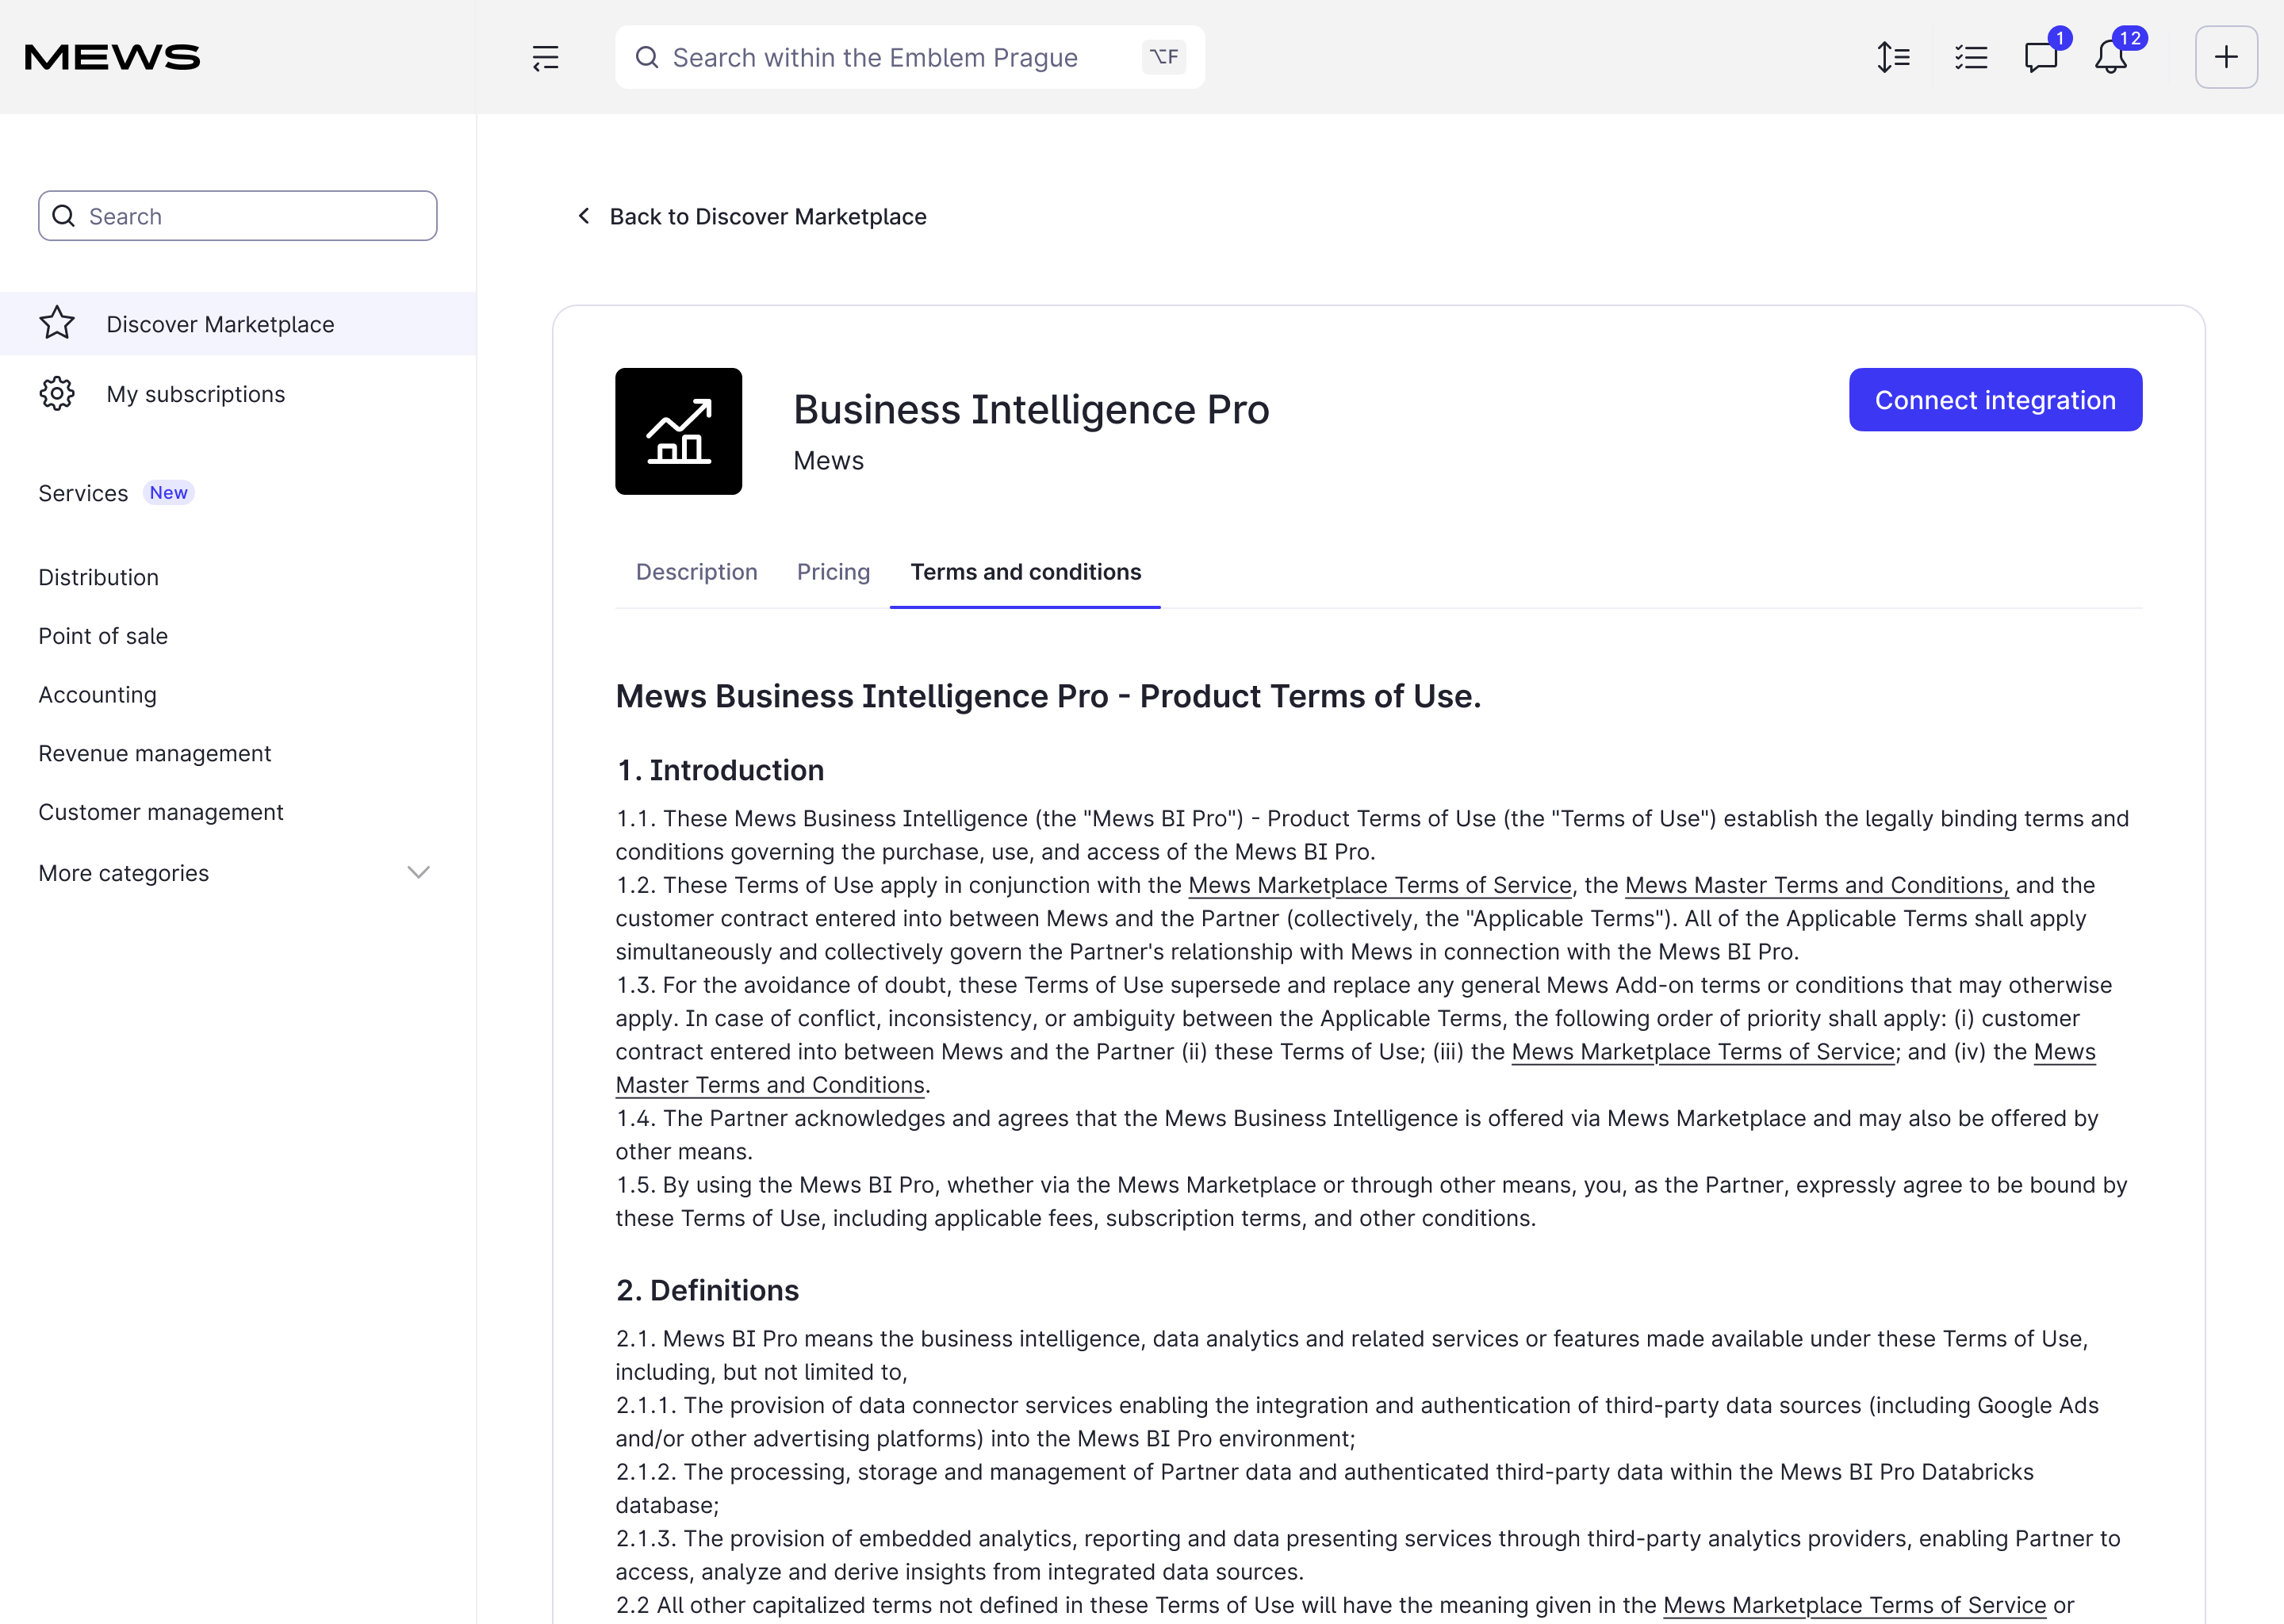This screenshot has height=1624, width=2284.
Task: Switch to the Description tab
Action: 696,572
